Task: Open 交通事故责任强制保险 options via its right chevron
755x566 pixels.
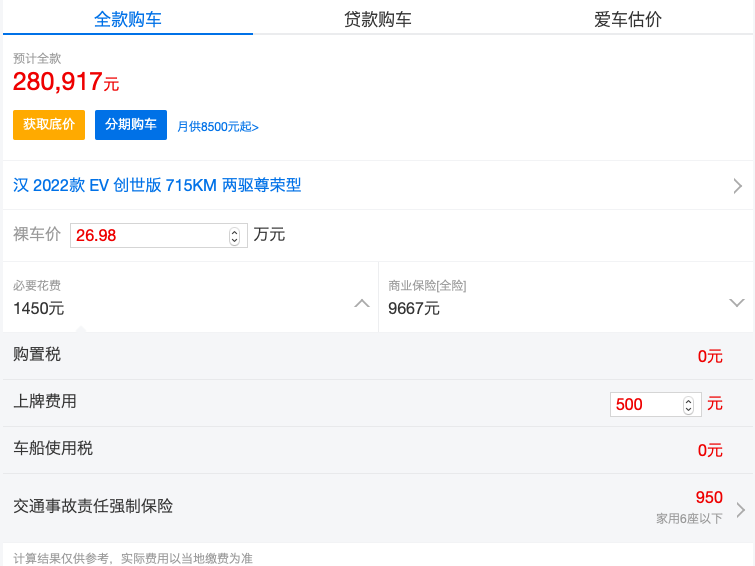Action: 741,510
